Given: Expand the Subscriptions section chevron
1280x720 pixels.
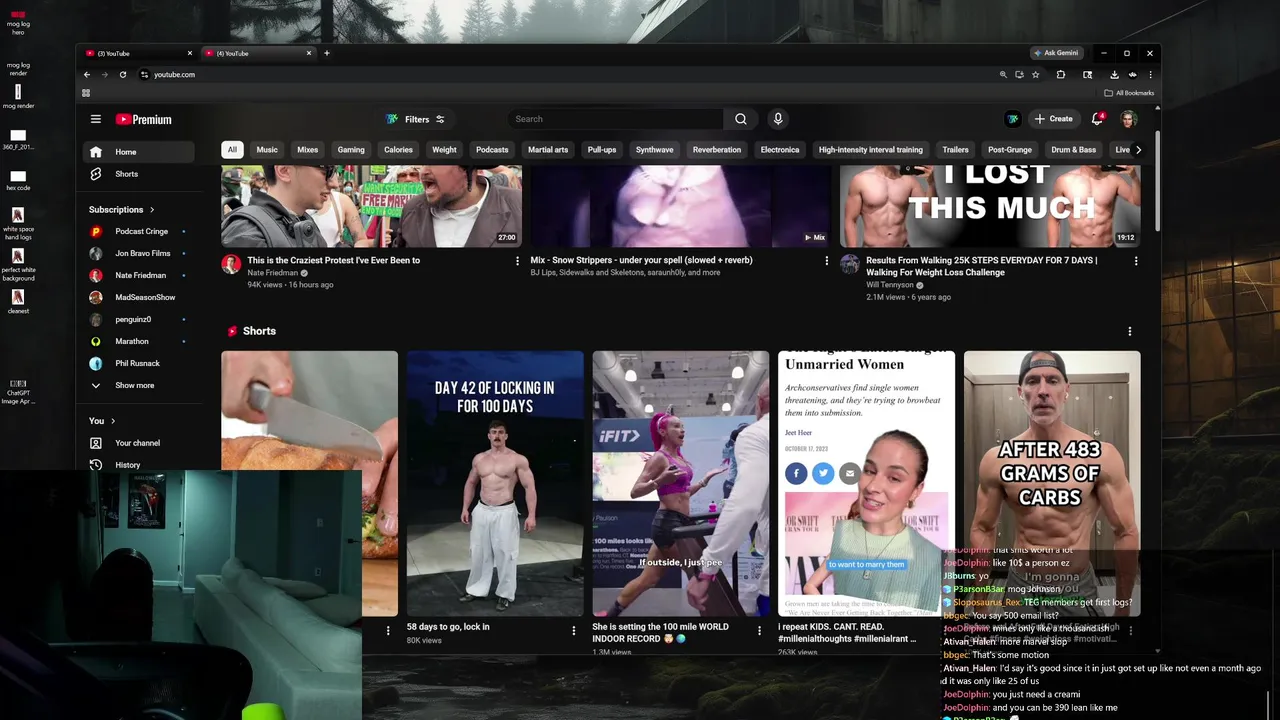Looking at the screenshot, I should [x=152, y=210].
